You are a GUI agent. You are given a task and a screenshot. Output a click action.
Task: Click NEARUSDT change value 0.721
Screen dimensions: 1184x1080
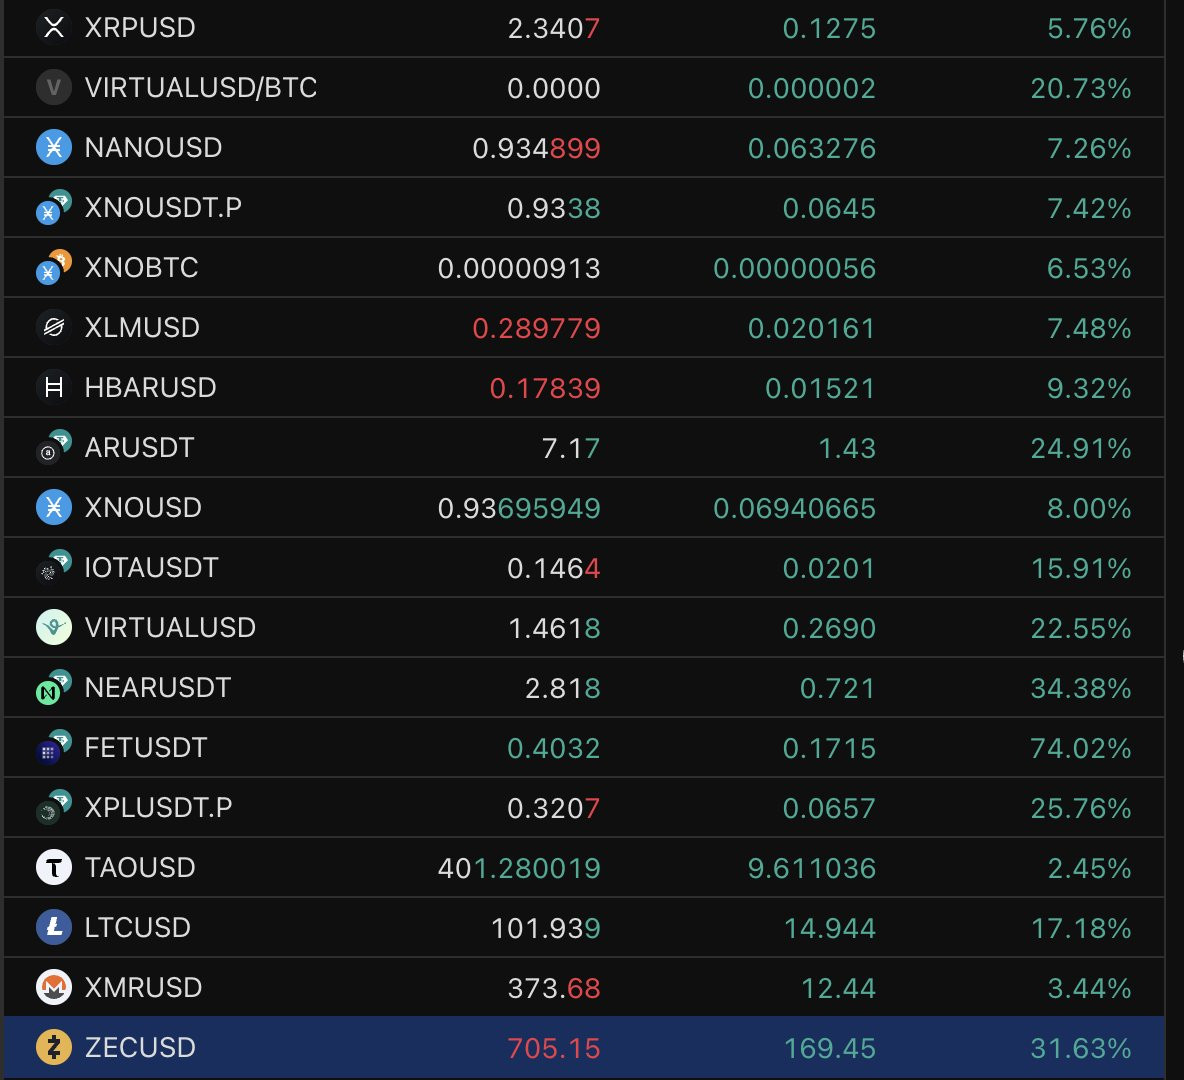tap(837, 688)
